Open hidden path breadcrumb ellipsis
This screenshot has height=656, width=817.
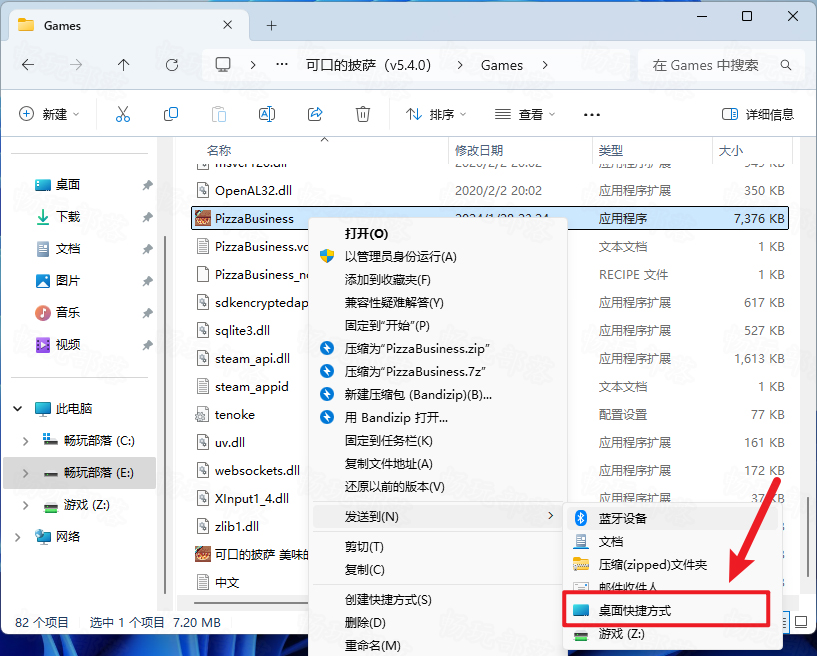point(282,65)
